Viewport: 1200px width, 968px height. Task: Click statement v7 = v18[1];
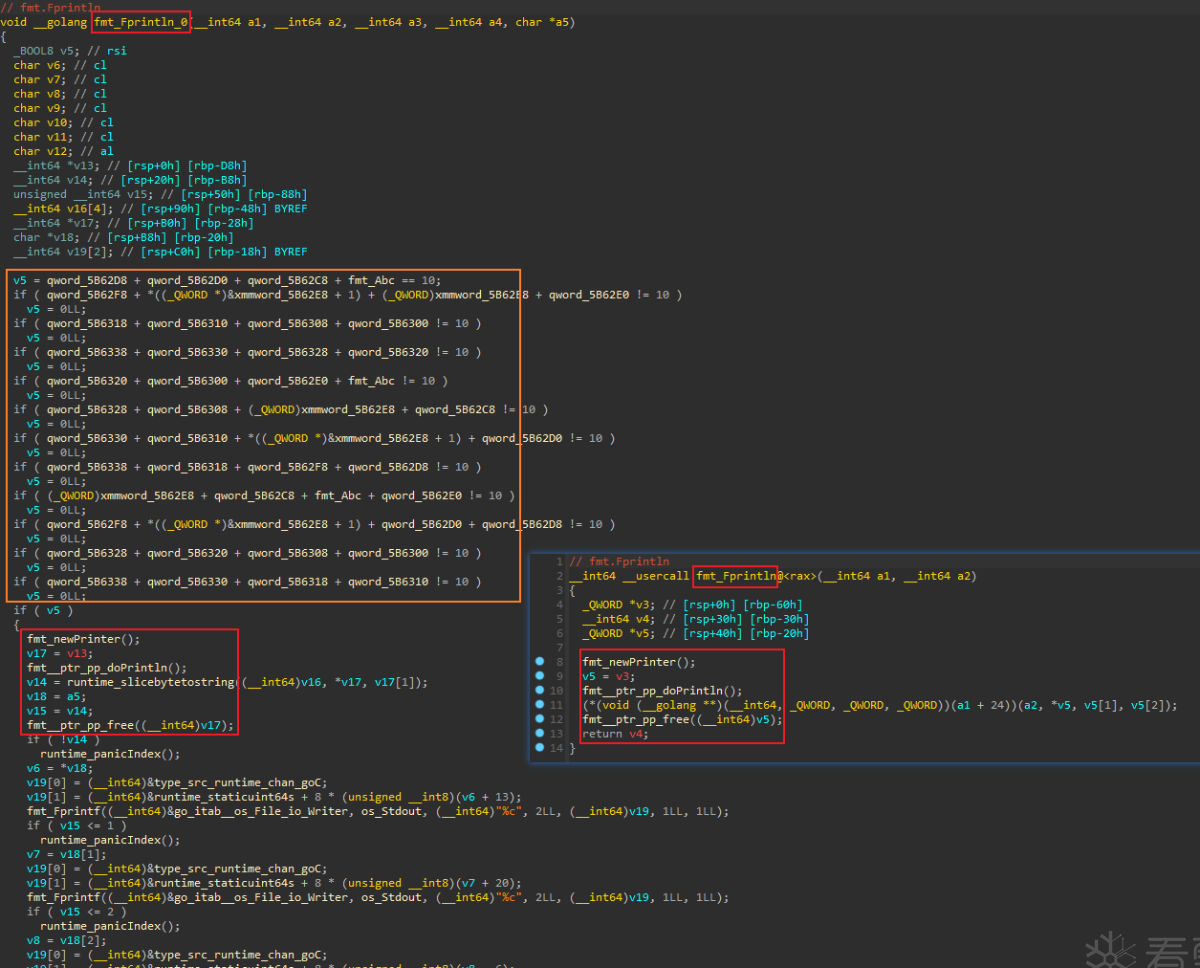[67, 854]
